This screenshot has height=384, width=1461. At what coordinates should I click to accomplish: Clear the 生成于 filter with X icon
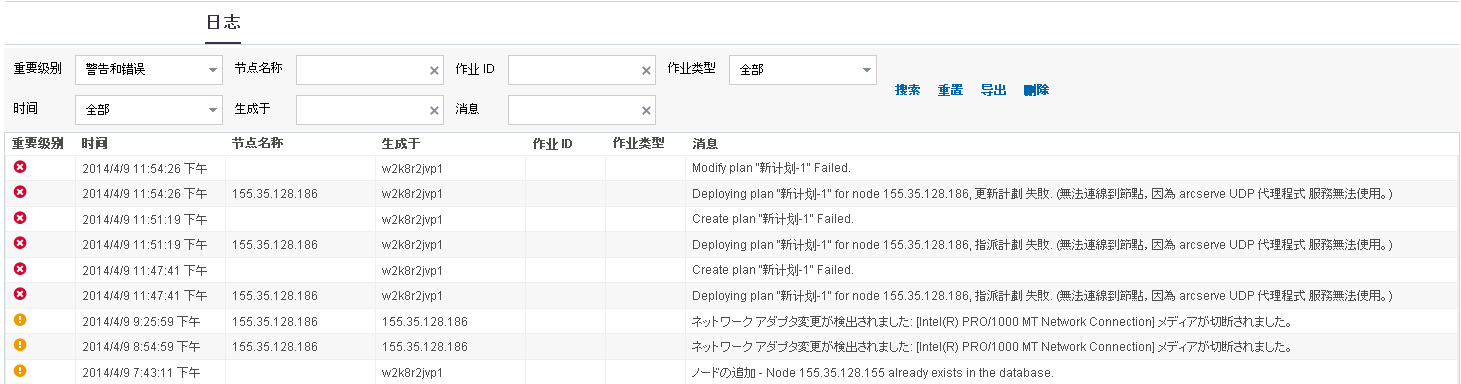pos(434,111)
